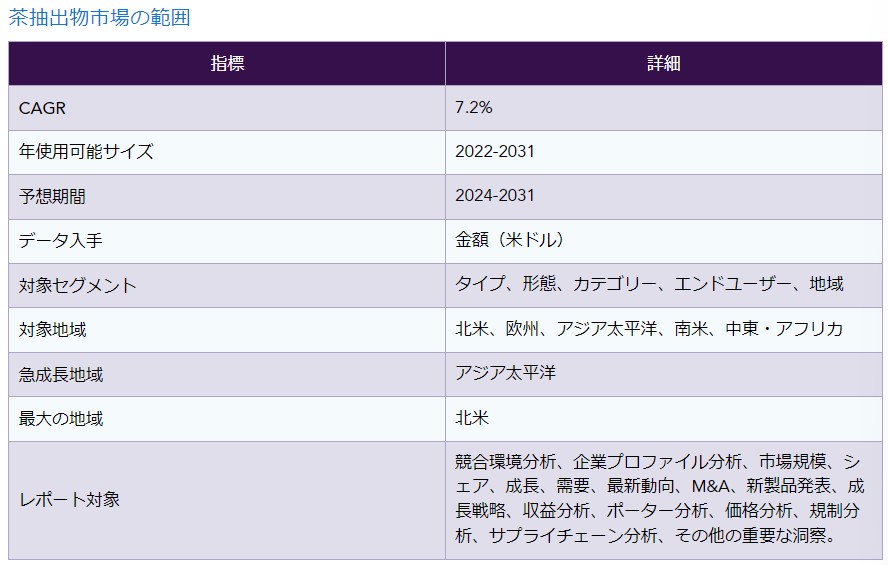The height and width of the screenshot is (565, 888).
Task: Click the レポート対象 label
Action: 69,500
